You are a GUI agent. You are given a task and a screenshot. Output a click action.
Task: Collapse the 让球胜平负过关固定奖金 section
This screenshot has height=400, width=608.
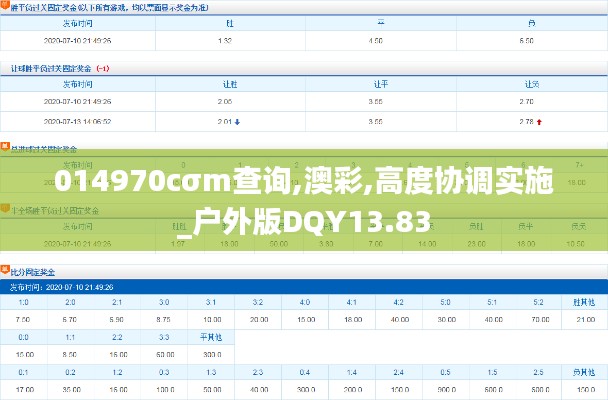pyautogui.click(x=60, y=69)
